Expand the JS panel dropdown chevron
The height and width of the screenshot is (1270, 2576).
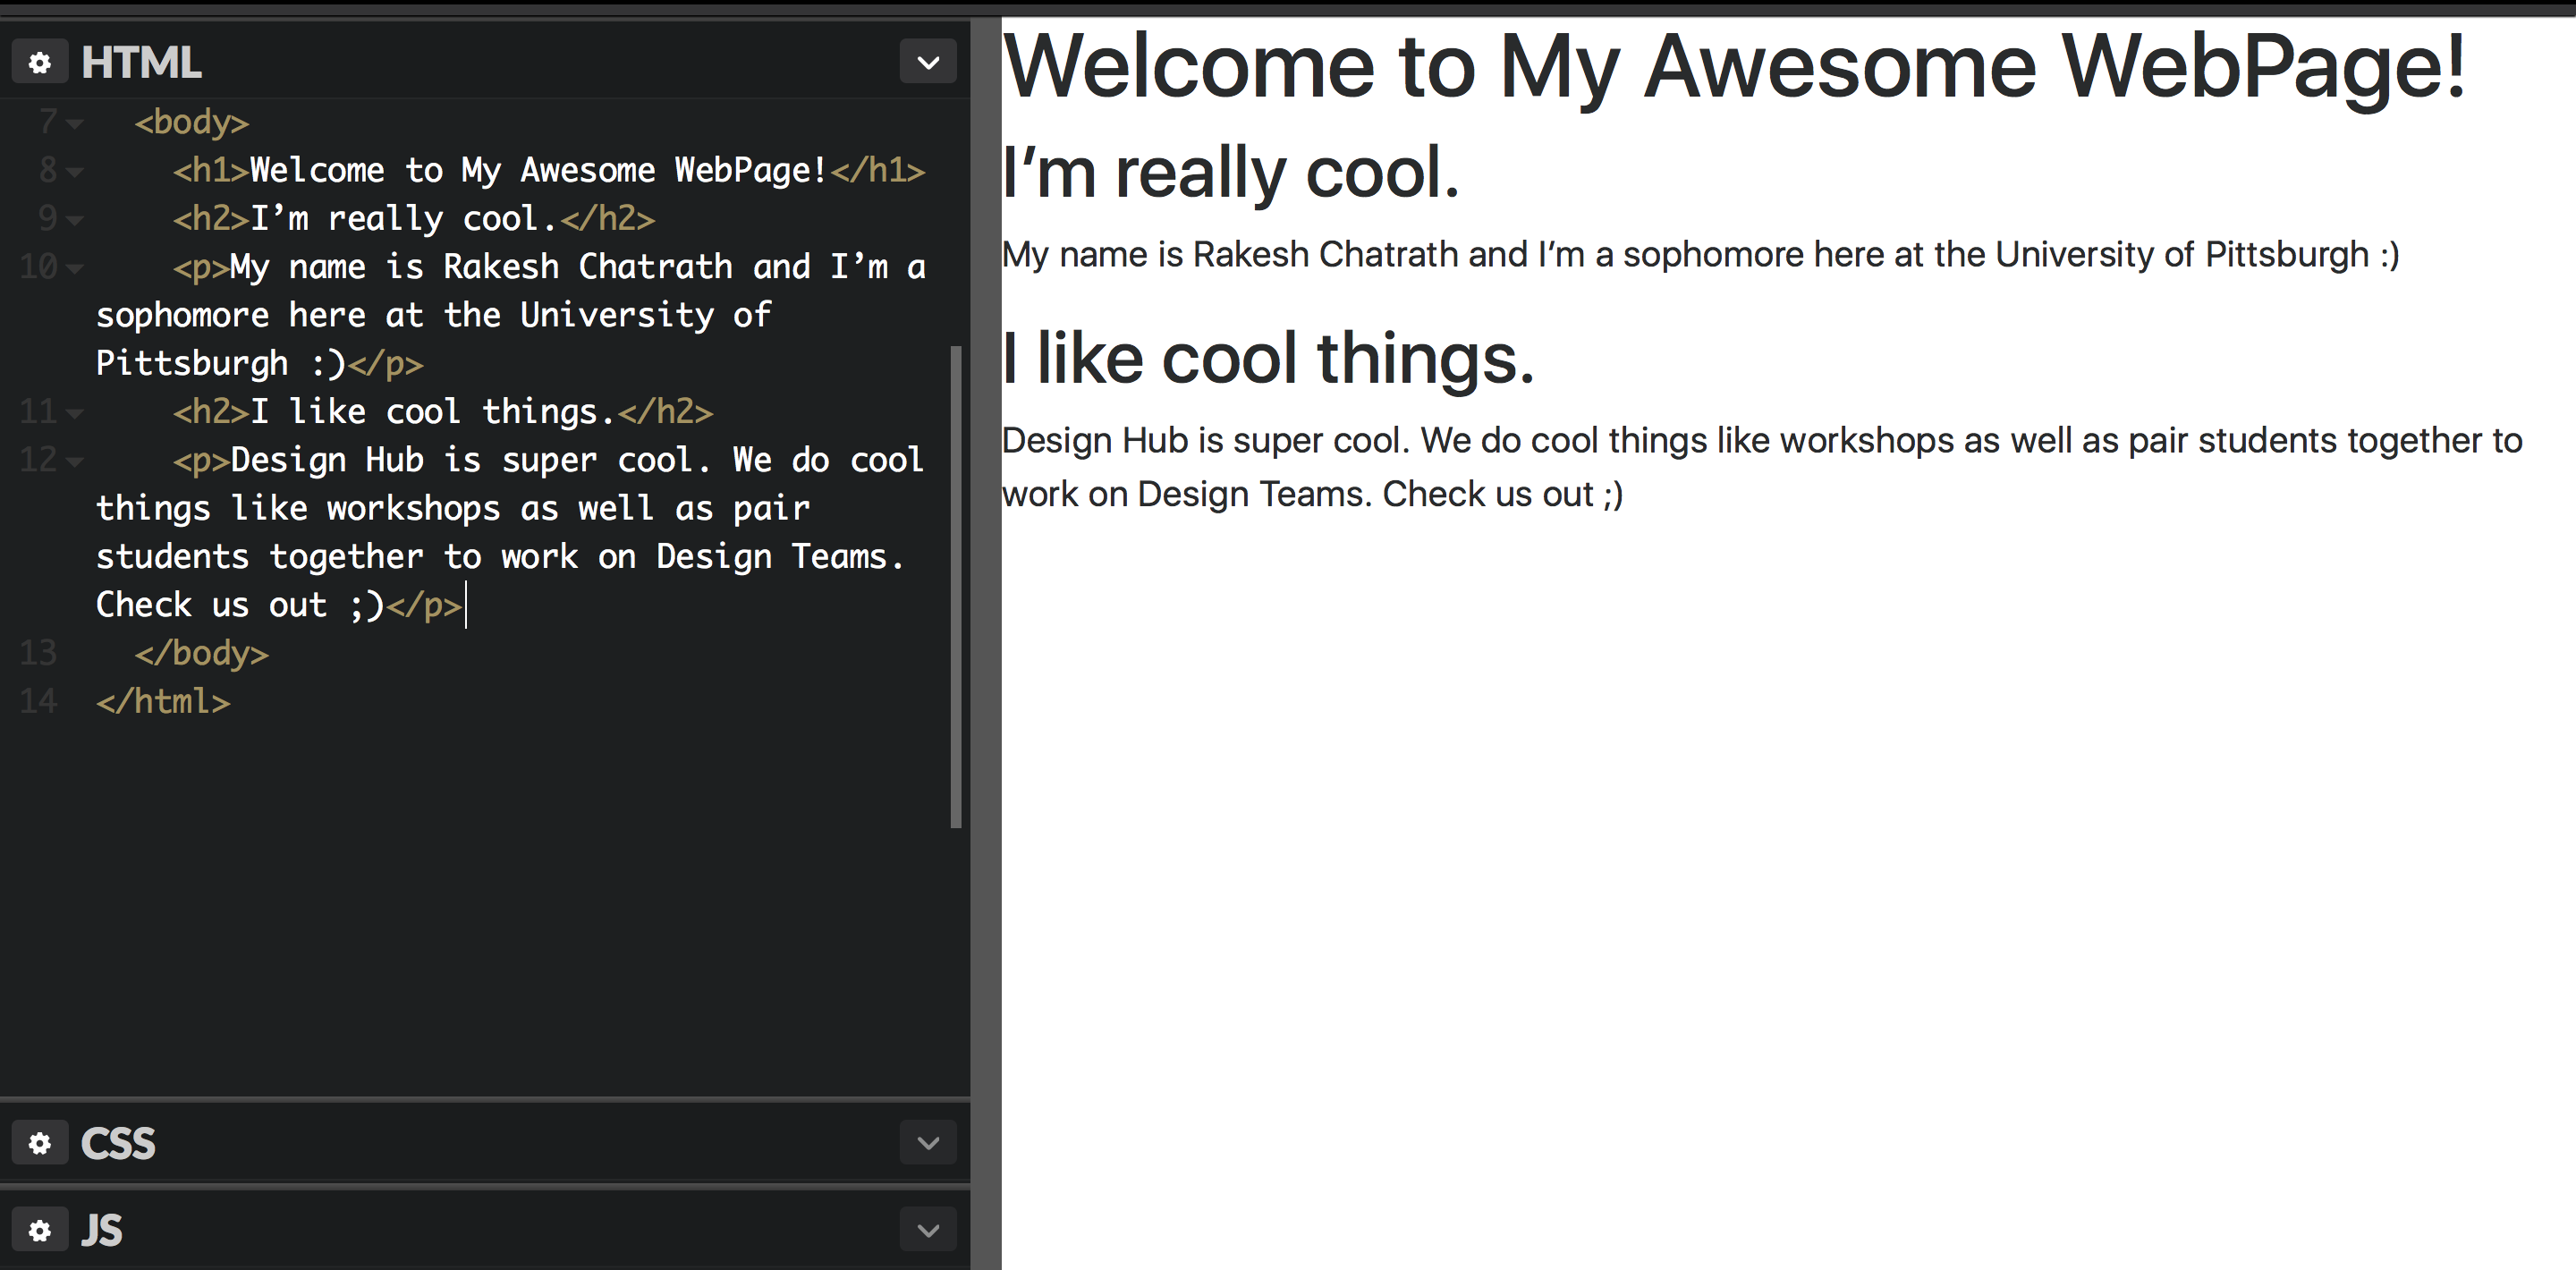tap(928, 1230)
